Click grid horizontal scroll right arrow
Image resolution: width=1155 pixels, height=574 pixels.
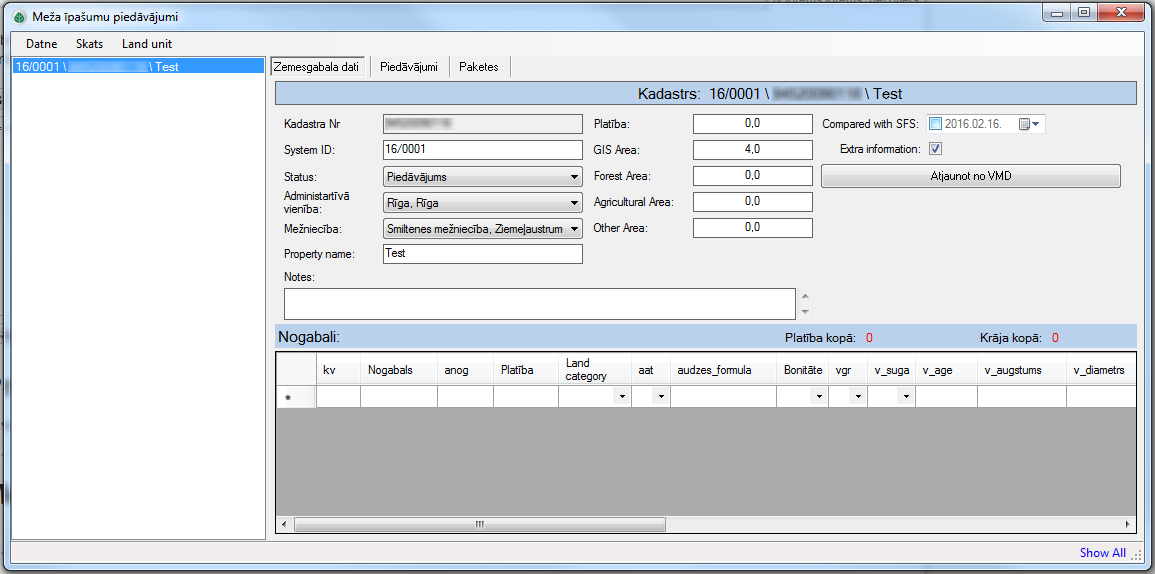tap(1128, 524)
